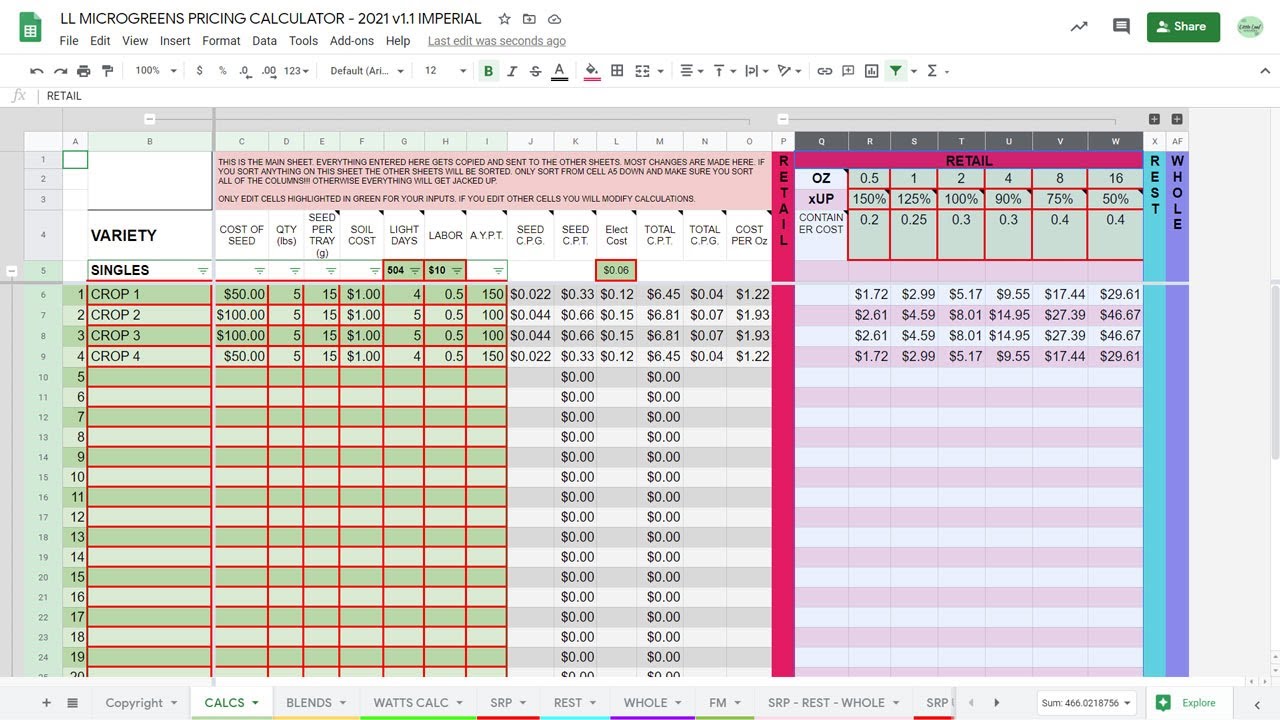Image resolution: width=1280 pixels, height=720 pixels.
Task: Show all sheets list
Action: pos(72,703)
